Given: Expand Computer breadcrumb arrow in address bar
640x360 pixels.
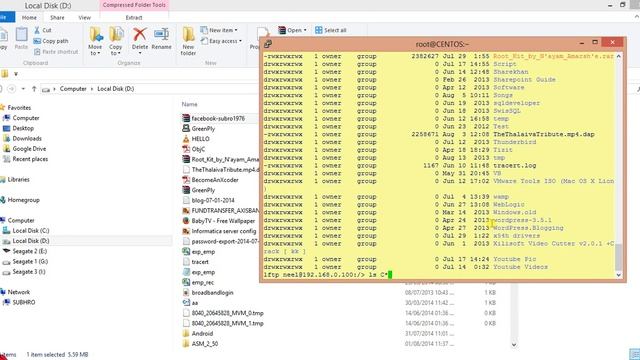Looking at the screenshot, I should click(x=91, y=89).
